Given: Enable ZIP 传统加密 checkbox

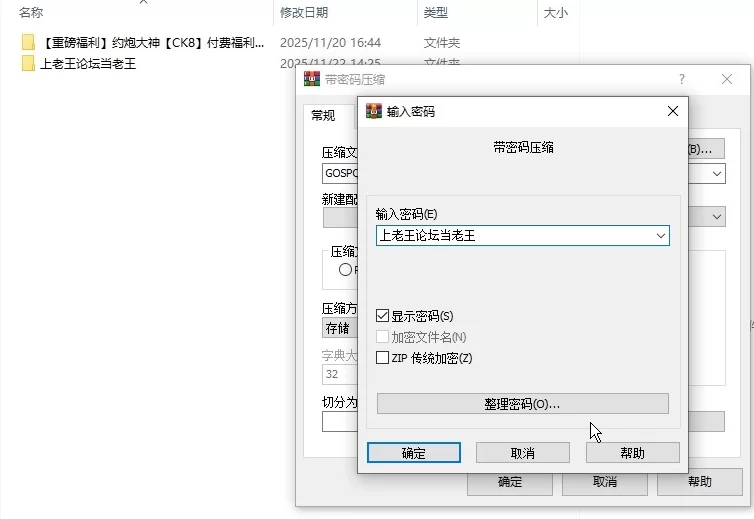Looking at the screenshot, I should tap(382, 358).
